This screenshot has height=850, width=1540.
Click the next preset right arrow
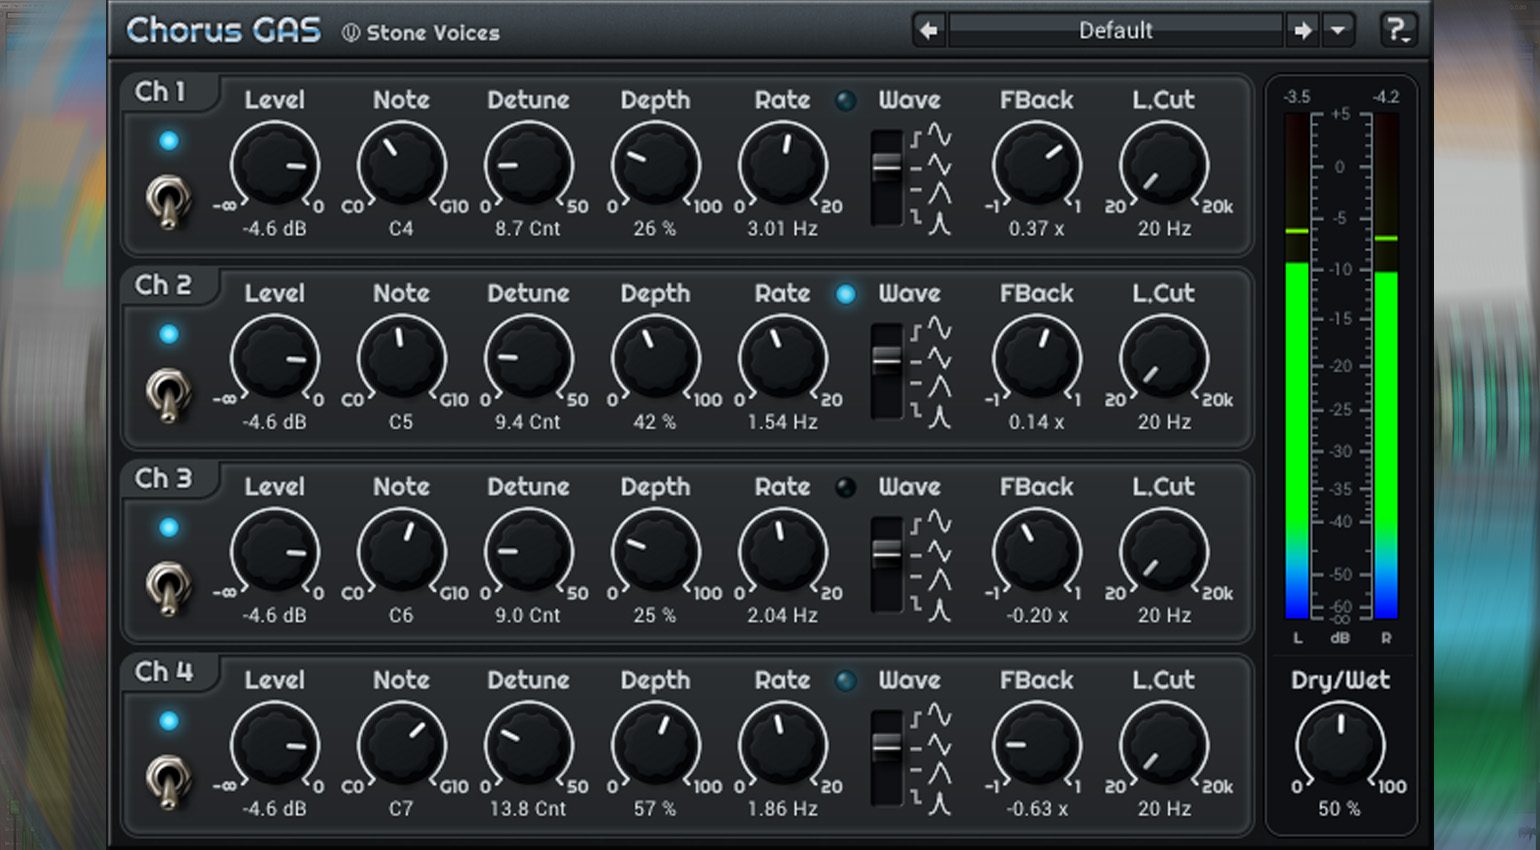tap(1302, 31)
